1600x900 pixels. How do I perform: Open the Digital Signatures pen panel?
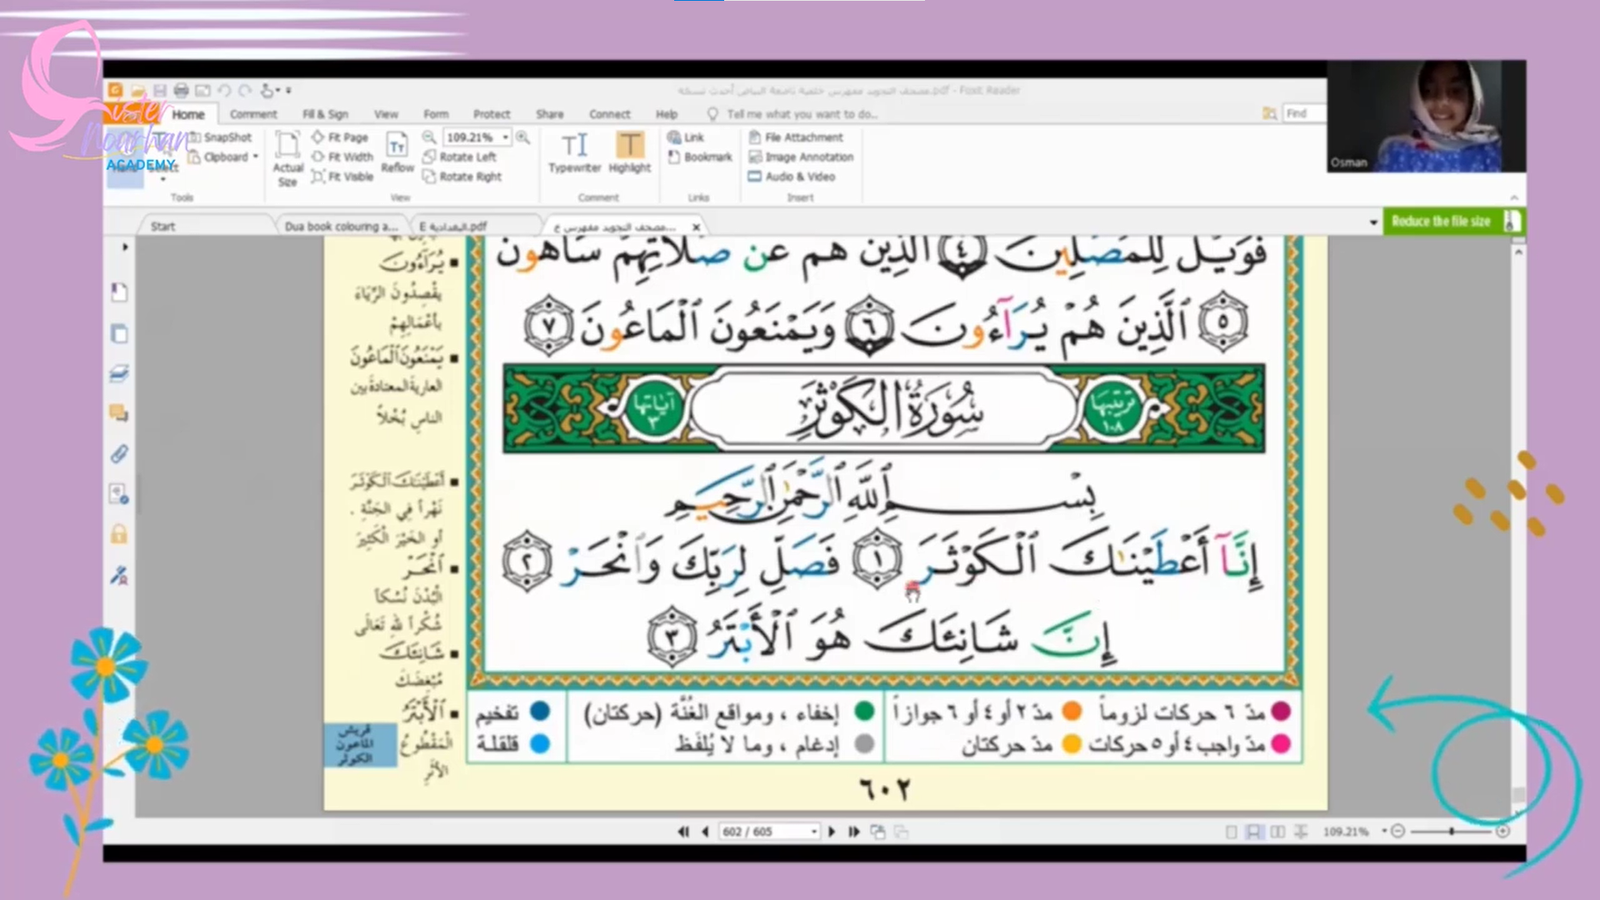pos(119,575)
